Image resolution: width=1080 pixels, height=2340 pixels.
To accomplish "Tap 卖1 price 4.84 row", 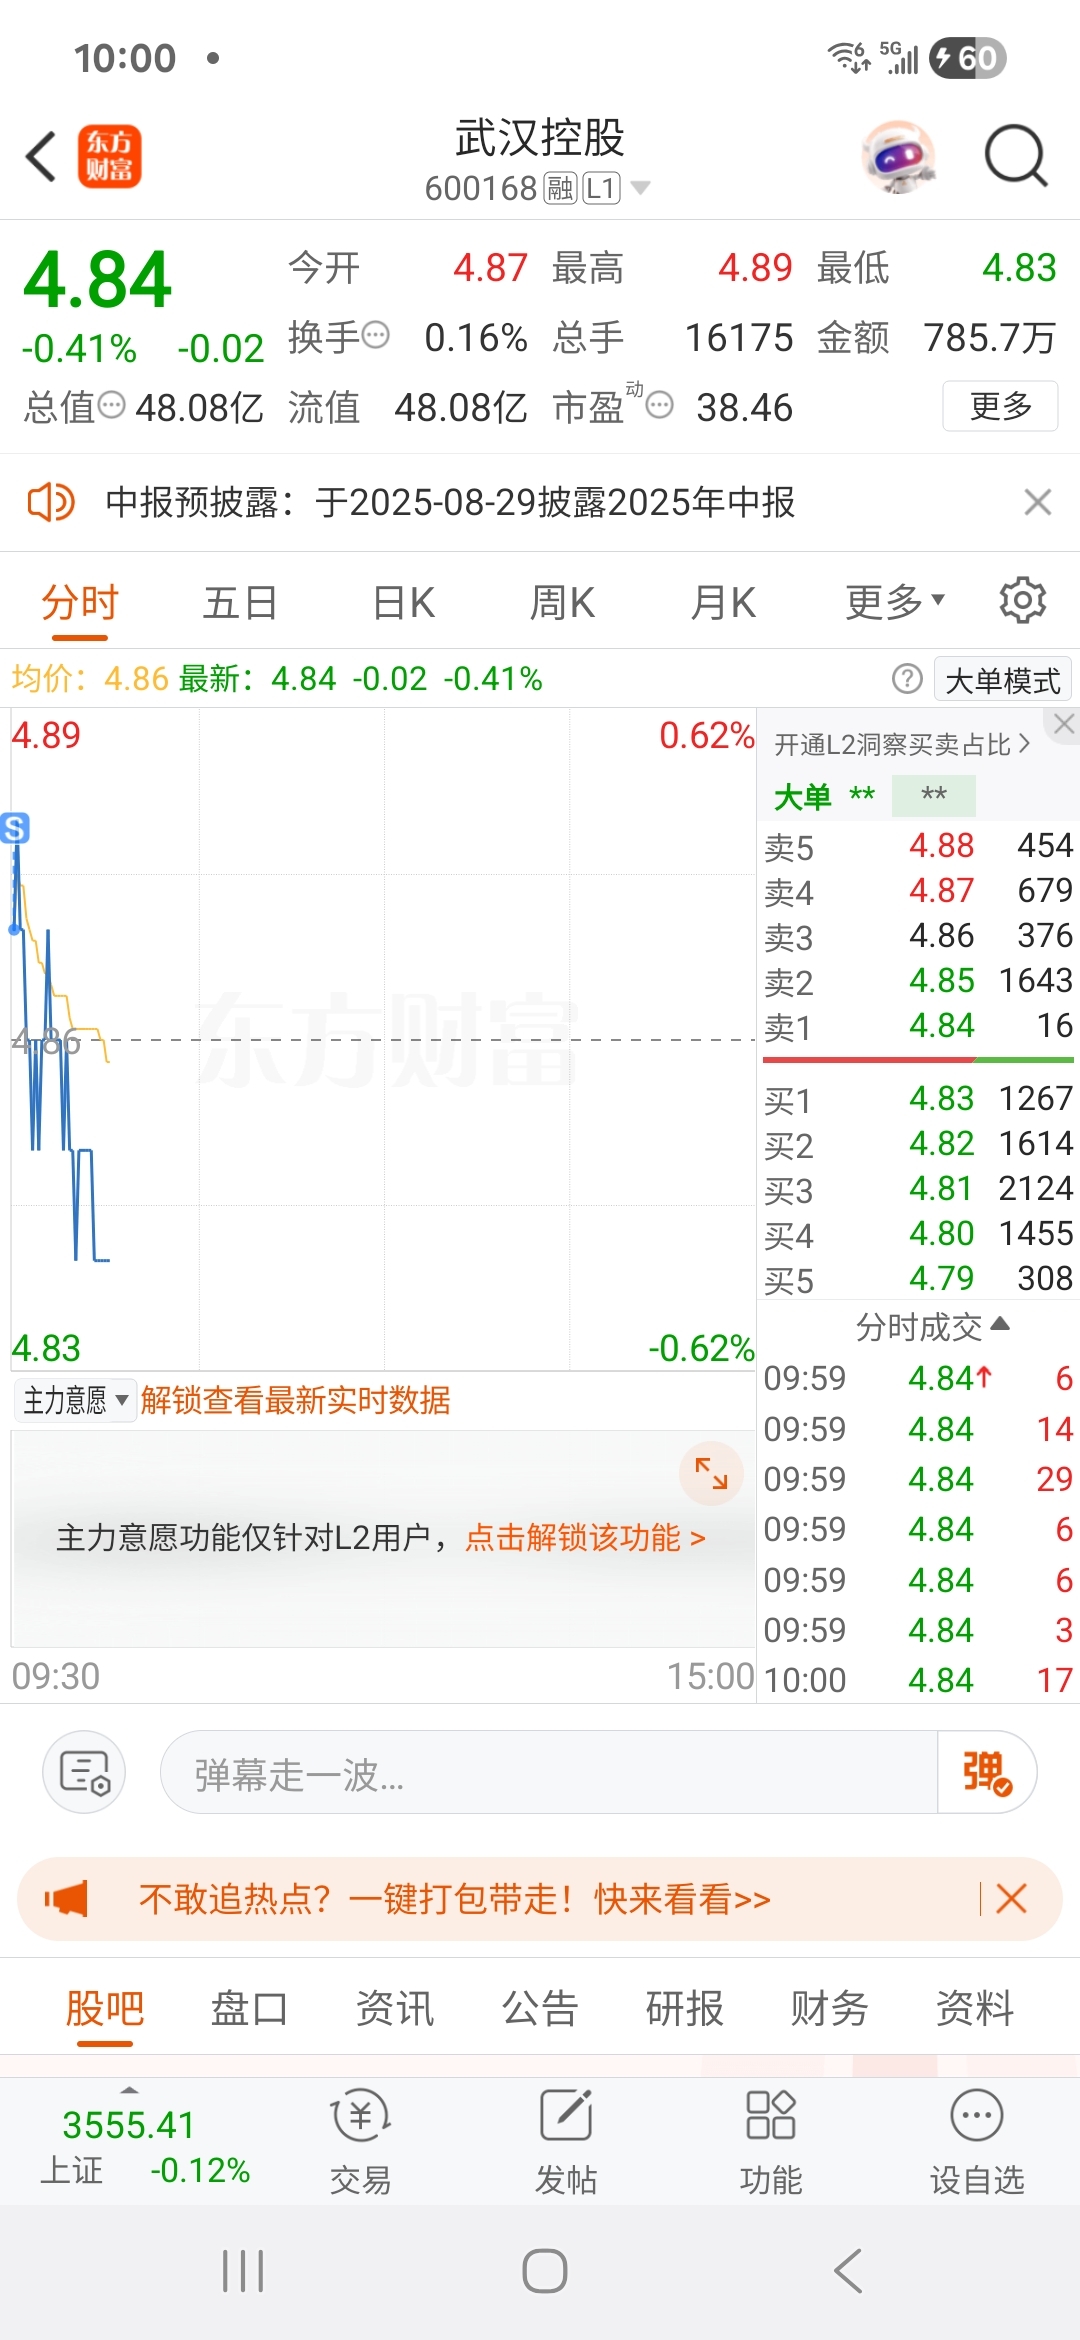I will 918,1026.
